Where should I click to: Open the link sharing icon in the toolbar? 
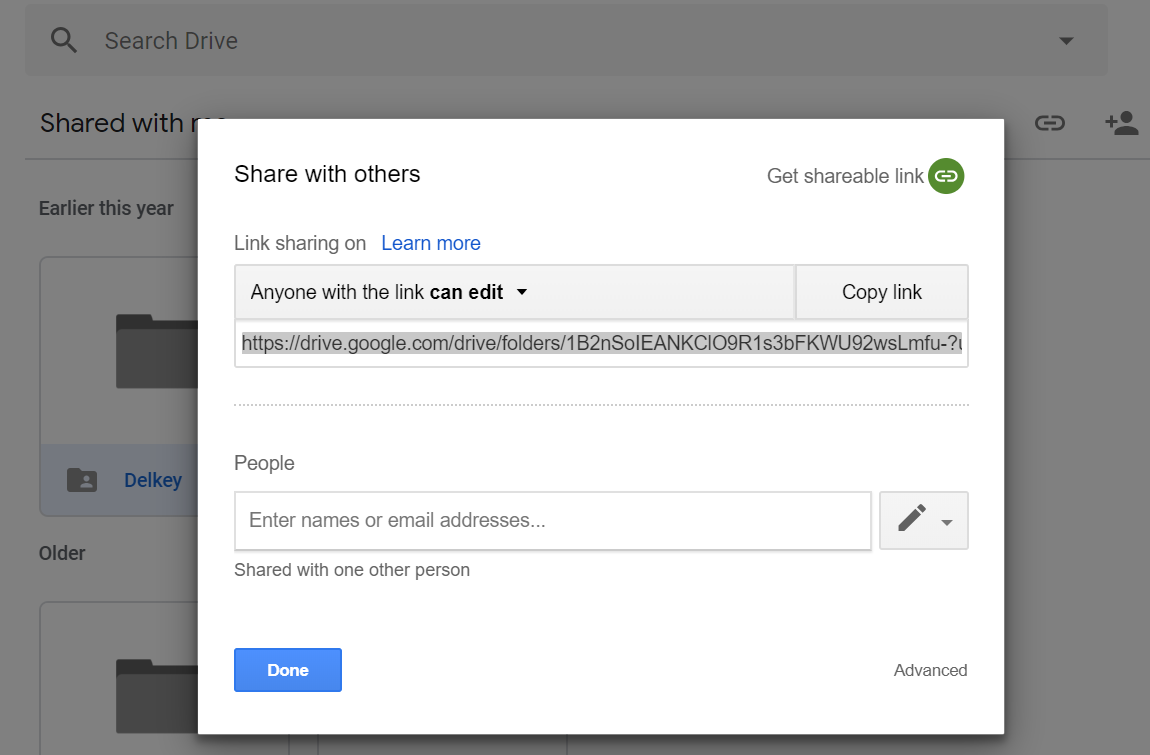1050,122
